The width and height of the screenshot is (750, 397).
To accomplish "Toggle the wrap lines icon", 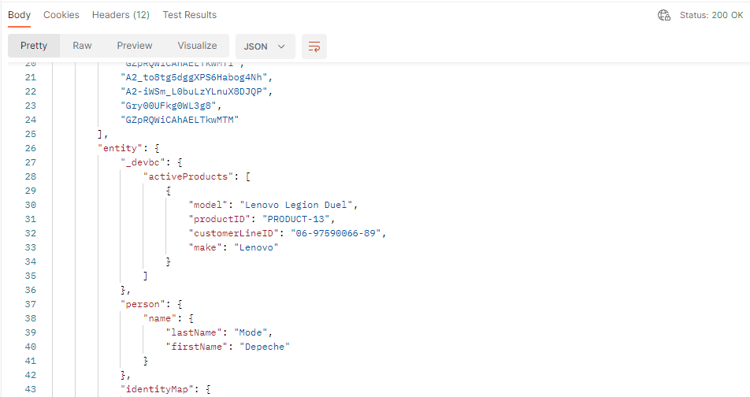I will click(x=314, y=46).
